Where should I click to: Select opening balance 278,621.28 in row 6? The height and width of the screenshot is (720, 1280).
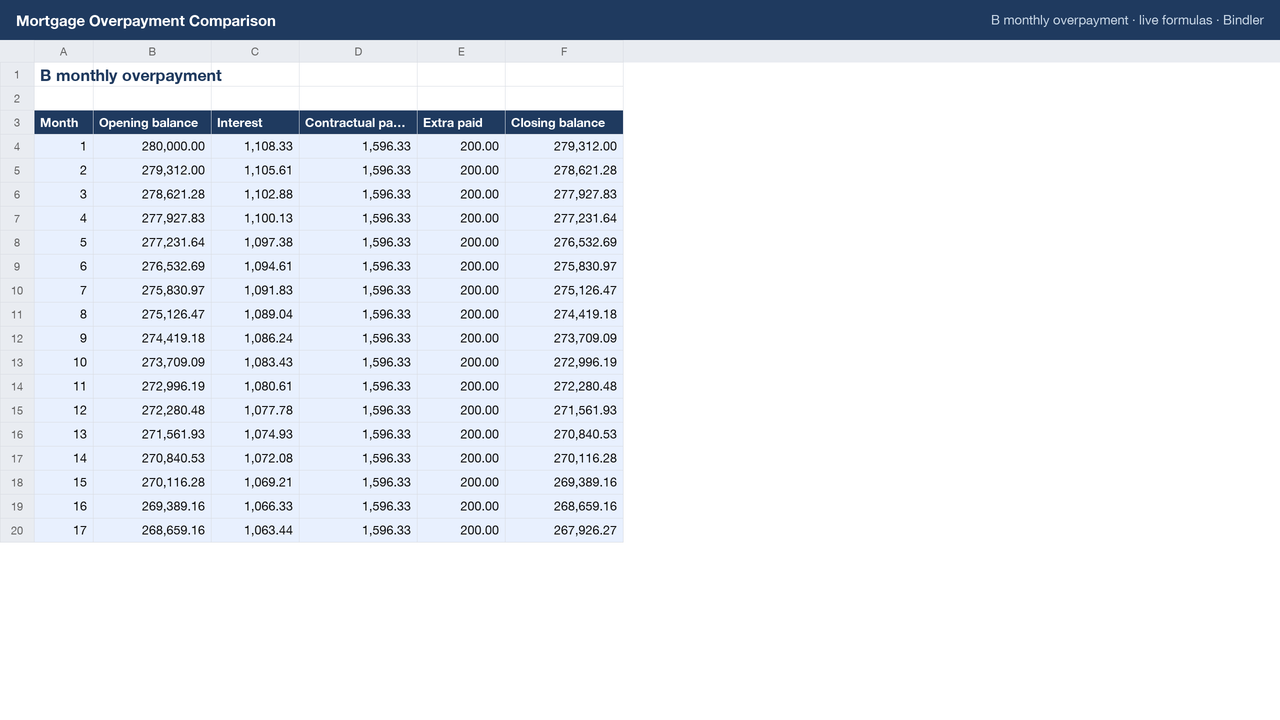(152, 195)
